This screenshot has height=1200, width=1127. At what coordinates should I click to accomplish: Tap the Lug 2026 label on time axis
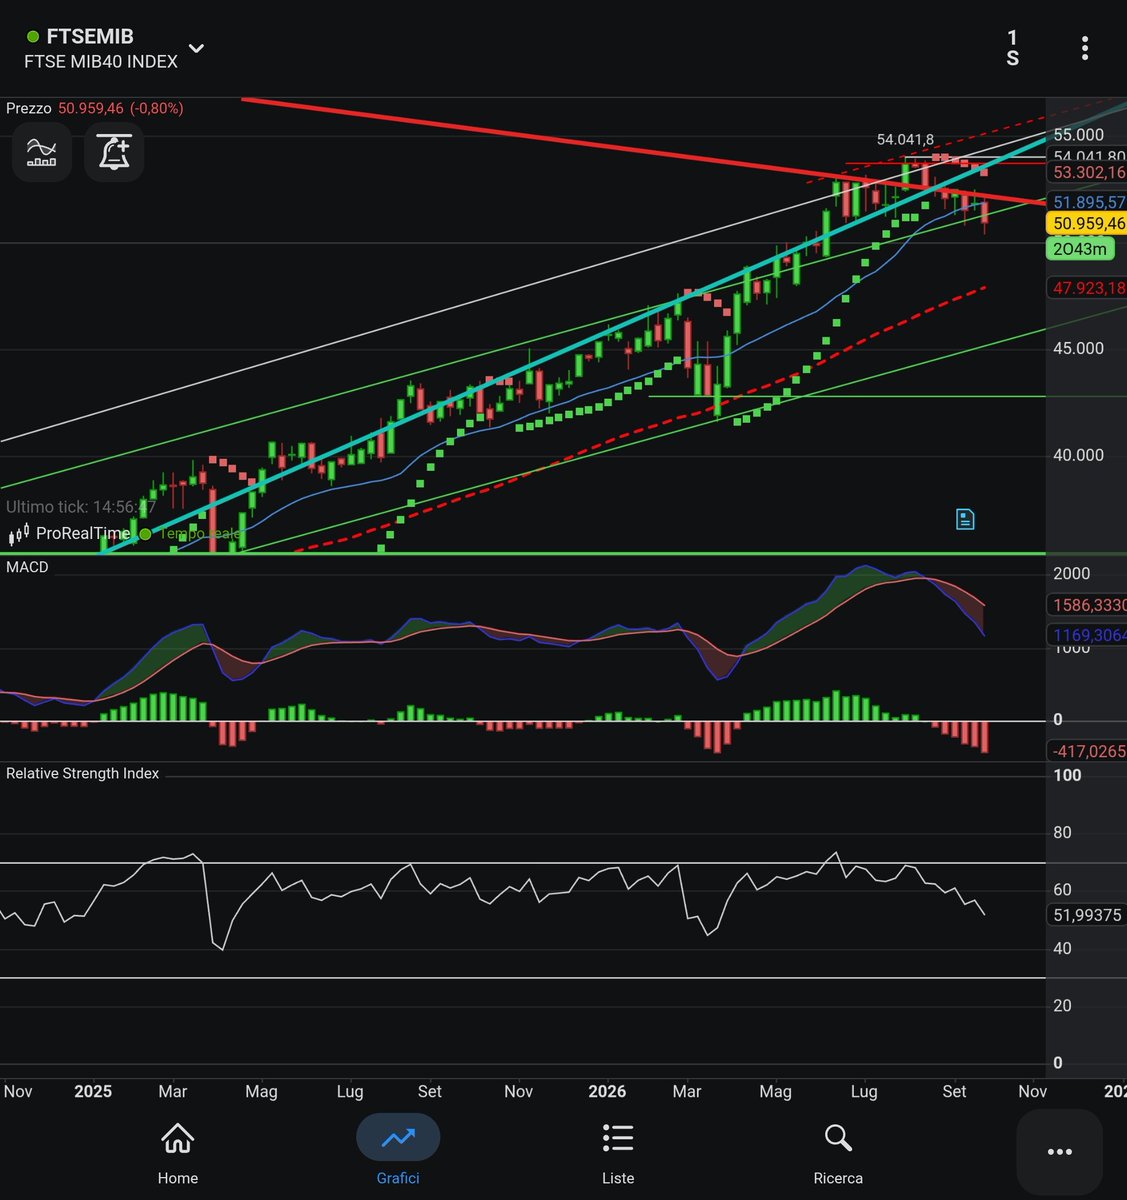(x=864, y=1091)
